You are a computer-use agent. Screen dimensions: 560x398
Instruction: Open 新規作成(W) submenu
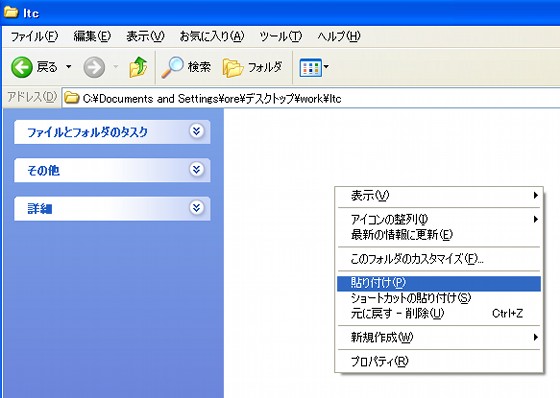point(439,337)
